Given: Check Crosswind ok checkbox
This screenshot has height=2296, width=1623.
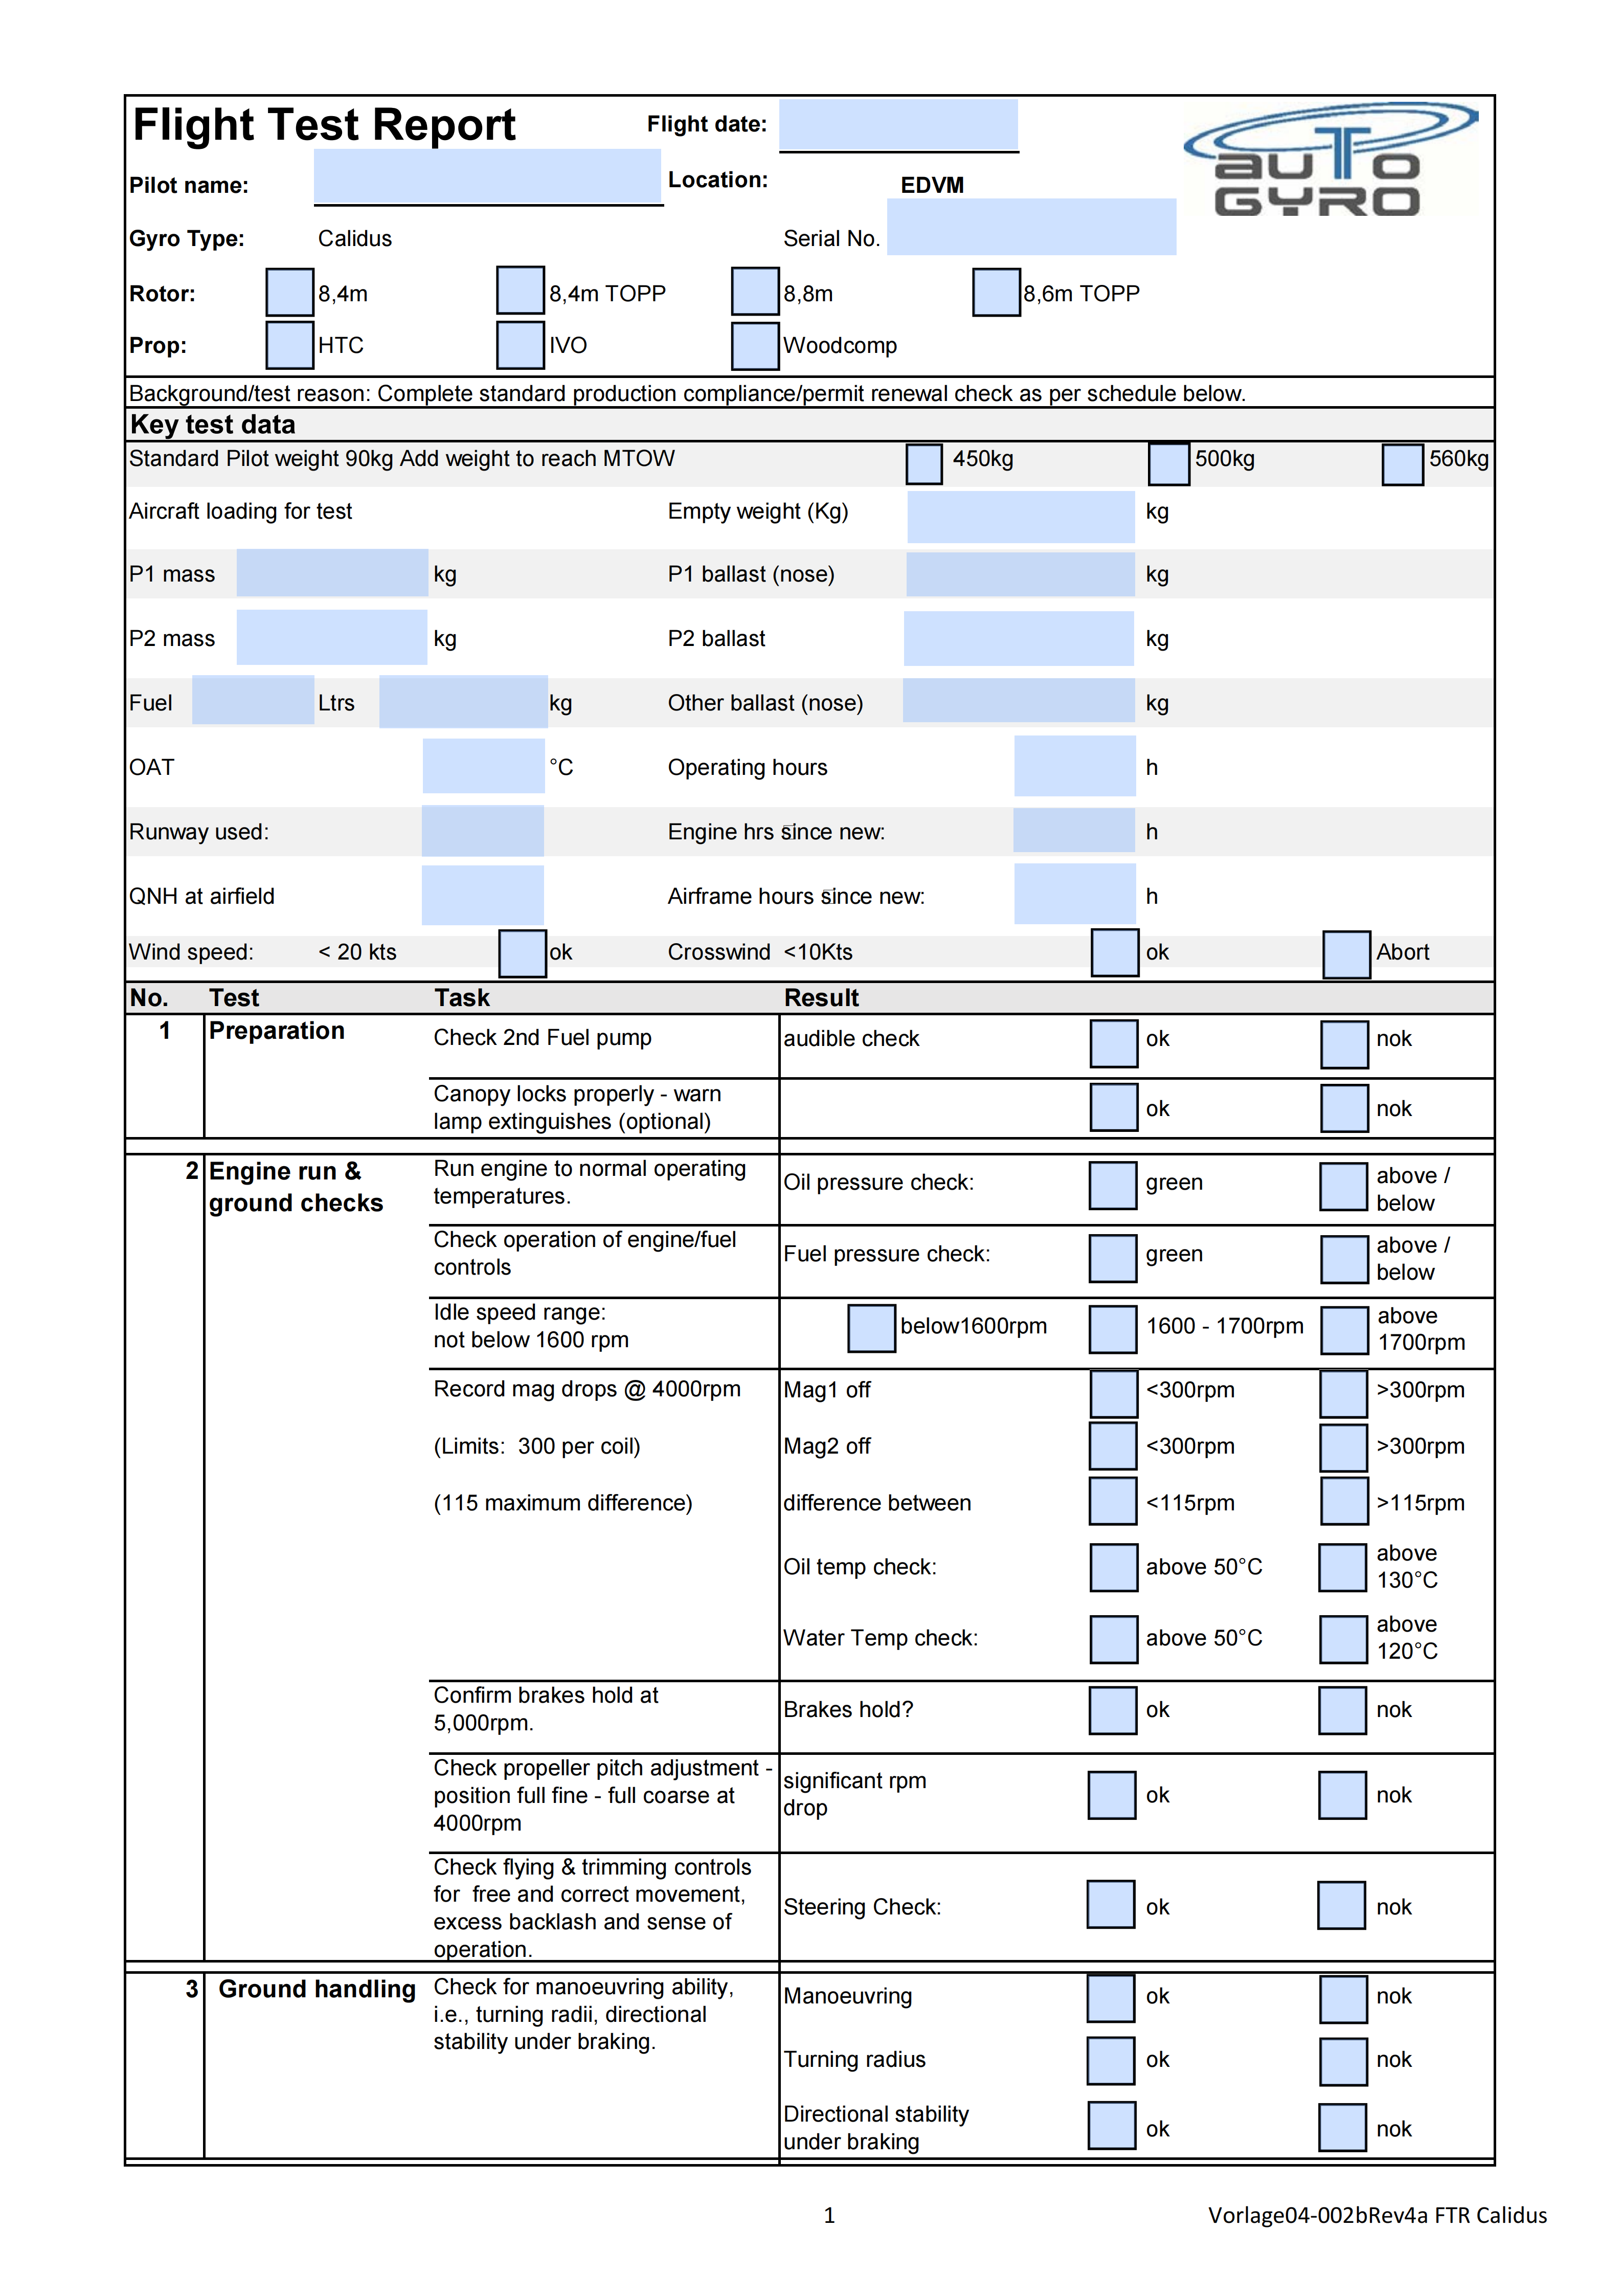Looking at the screenshot, I should point(1115,952).
